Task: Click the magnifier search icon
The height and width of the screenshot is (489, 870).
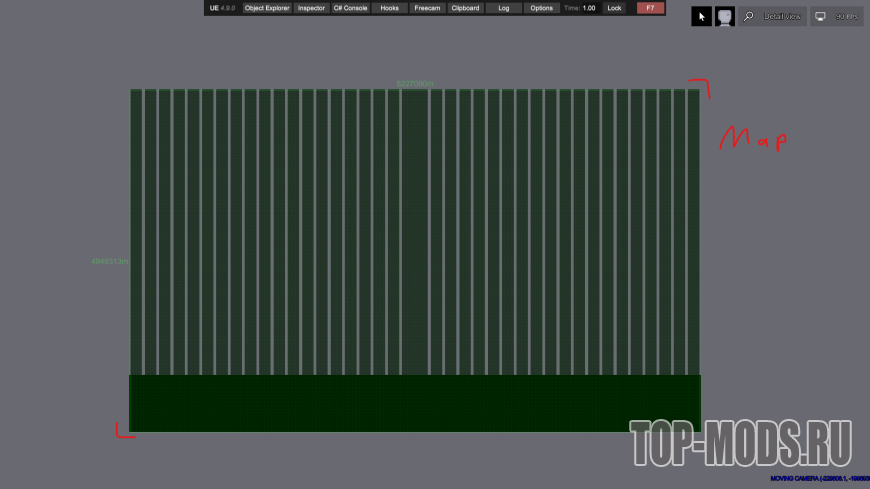Action: tap(749, 17)
